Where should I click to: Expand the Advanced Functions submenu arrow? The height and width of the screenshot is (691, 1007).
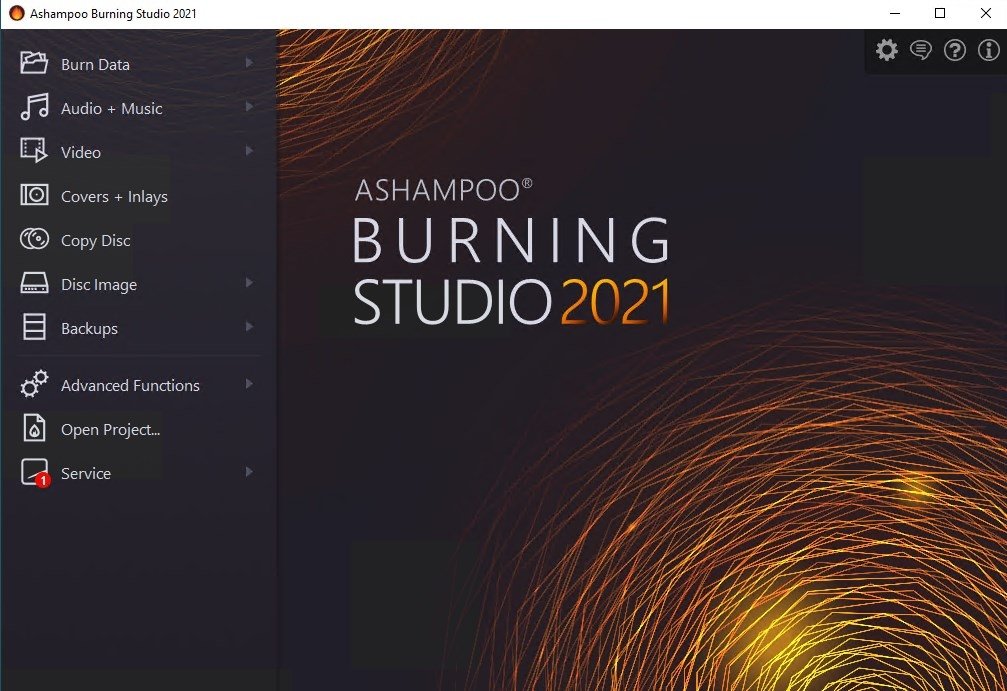(249, 384)
